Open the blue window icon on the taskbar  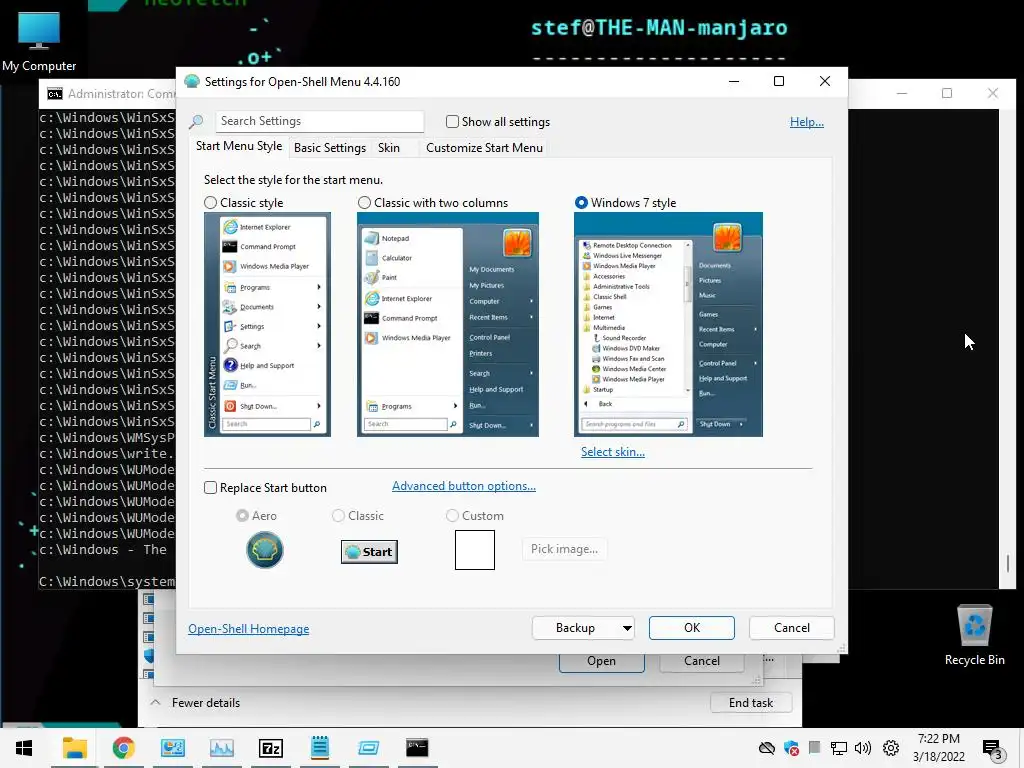368,748
